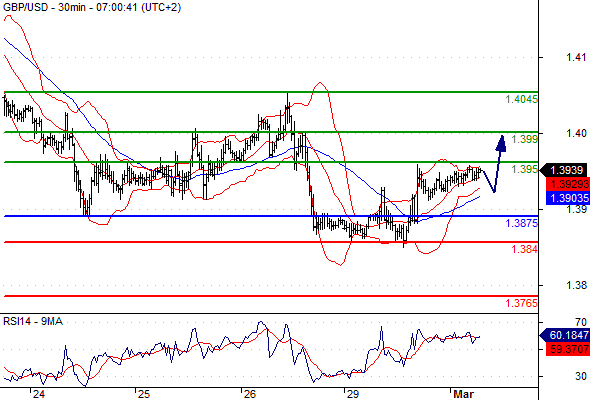Click the current price tag 1.3939

click(x=564, y=170)
